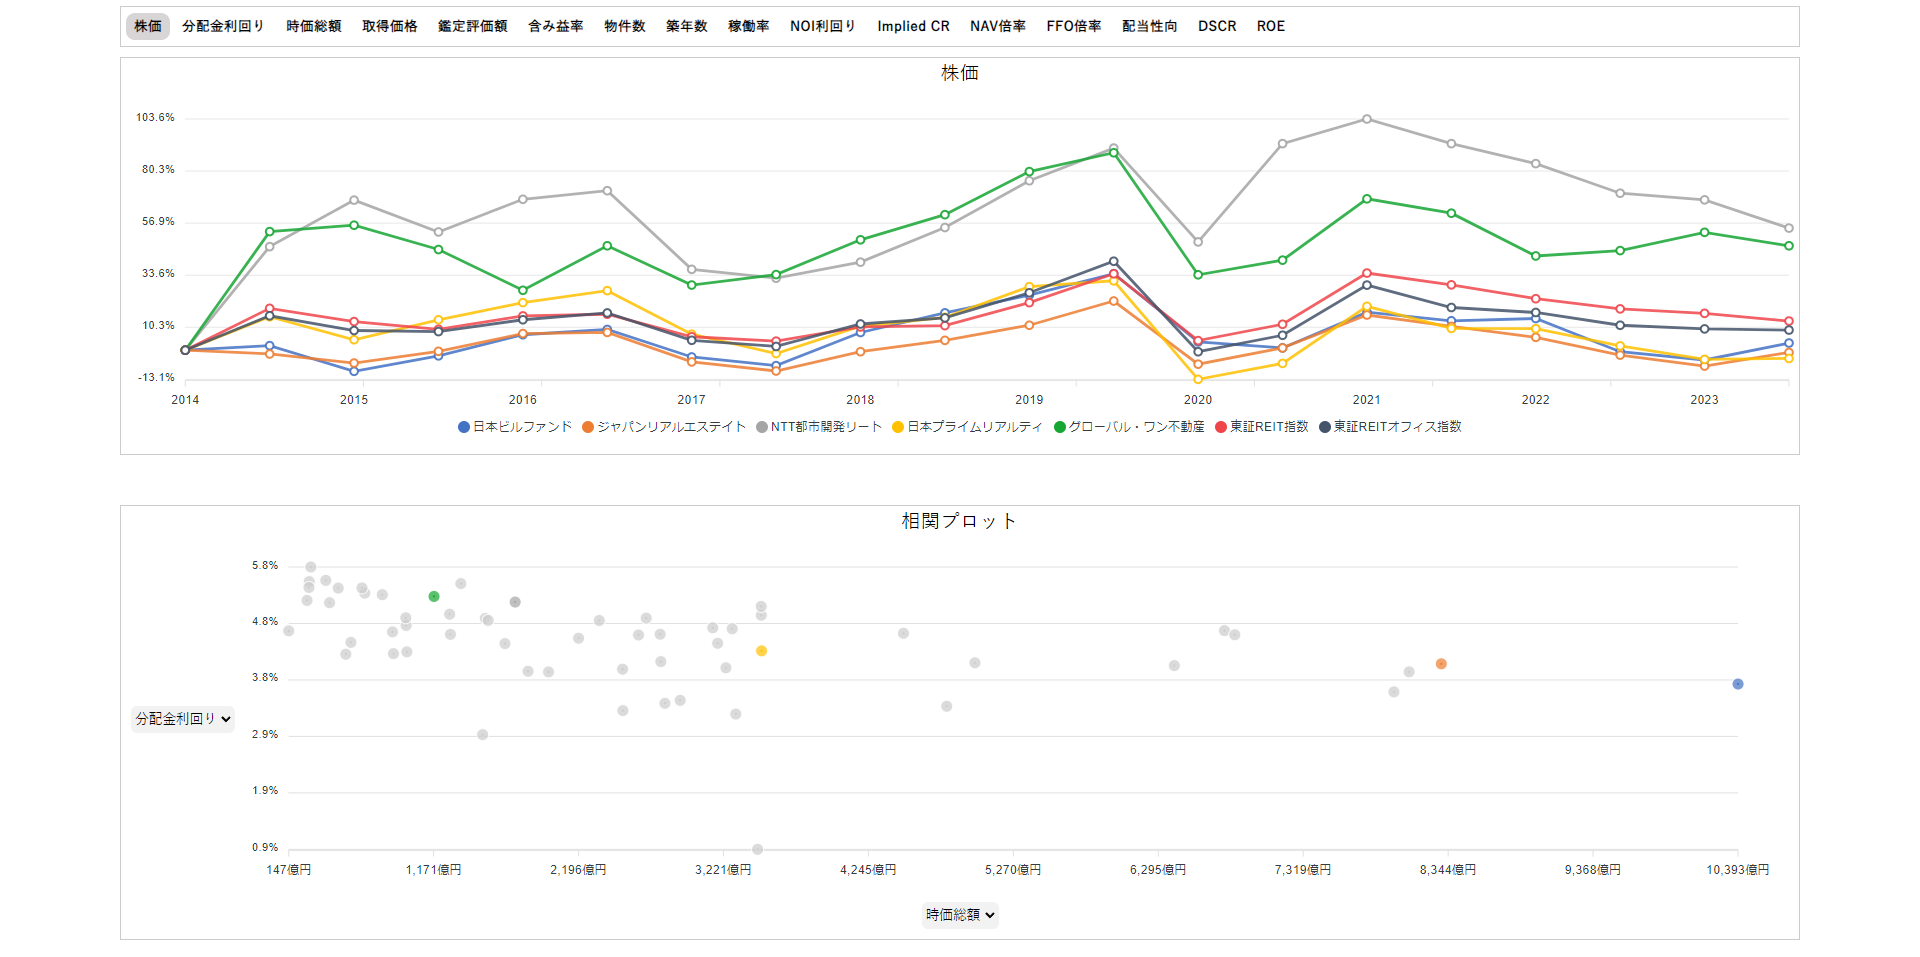
Task: Open the 鑑定評価額 tab
Action: (x=473, y=26)
